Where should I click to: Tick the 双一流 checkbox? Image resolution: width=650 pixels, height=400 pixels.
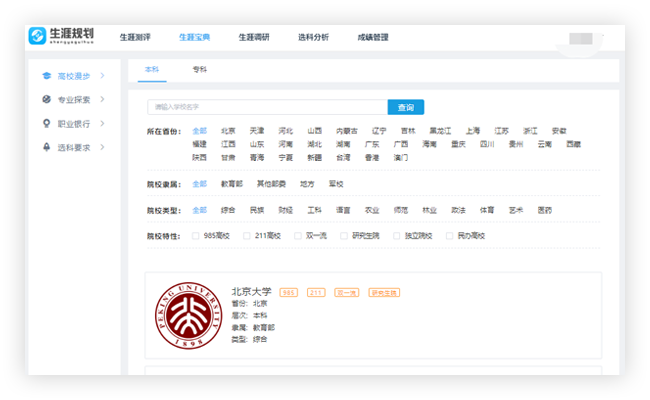point(297,236)
